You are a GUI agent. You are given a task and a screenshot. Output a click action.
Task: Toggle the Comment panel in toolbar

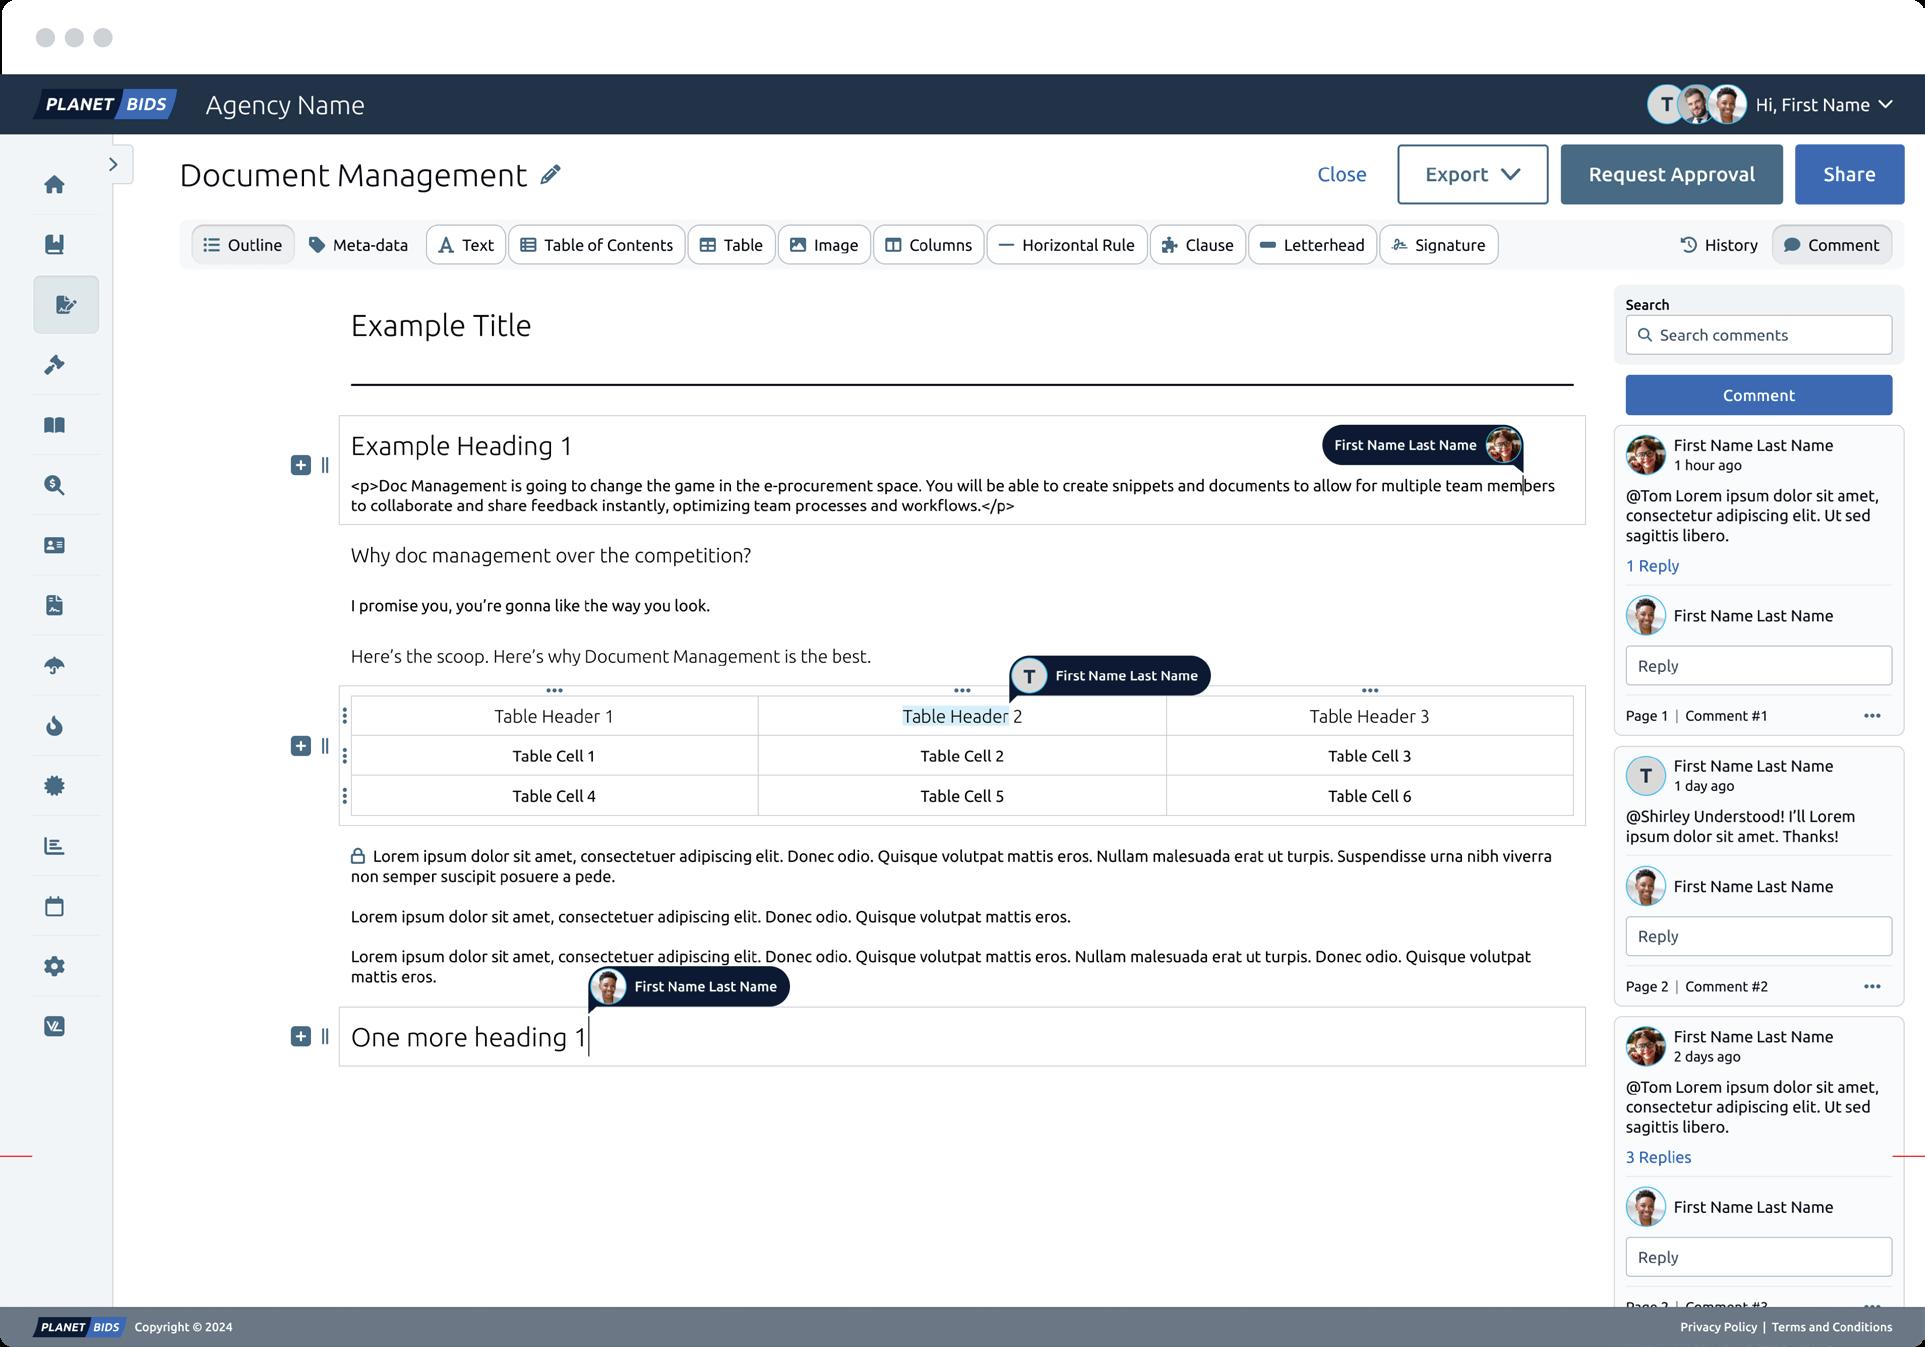click(x=1831, y=245)
